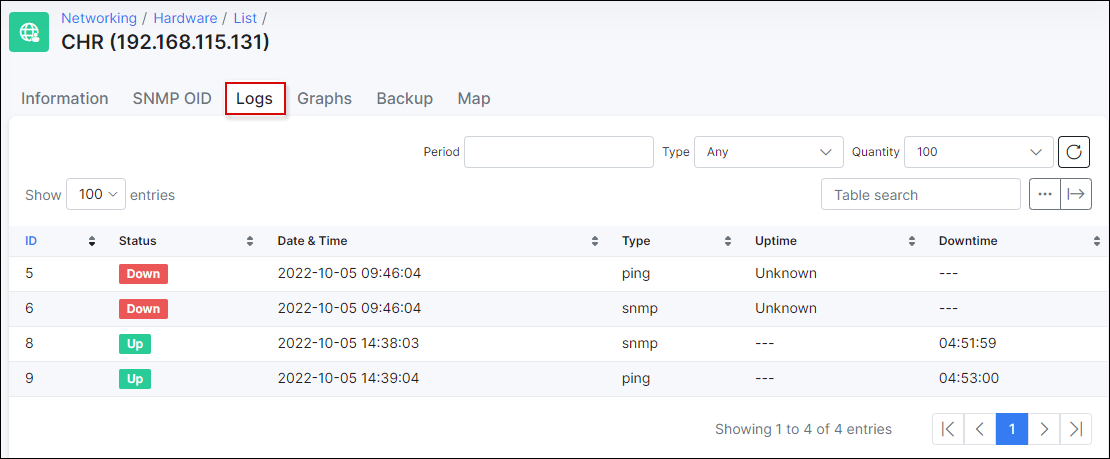This screenshot has height=459, width=1110.
Task: Click the green networking globe icon
Action: [x=29, y=32]
